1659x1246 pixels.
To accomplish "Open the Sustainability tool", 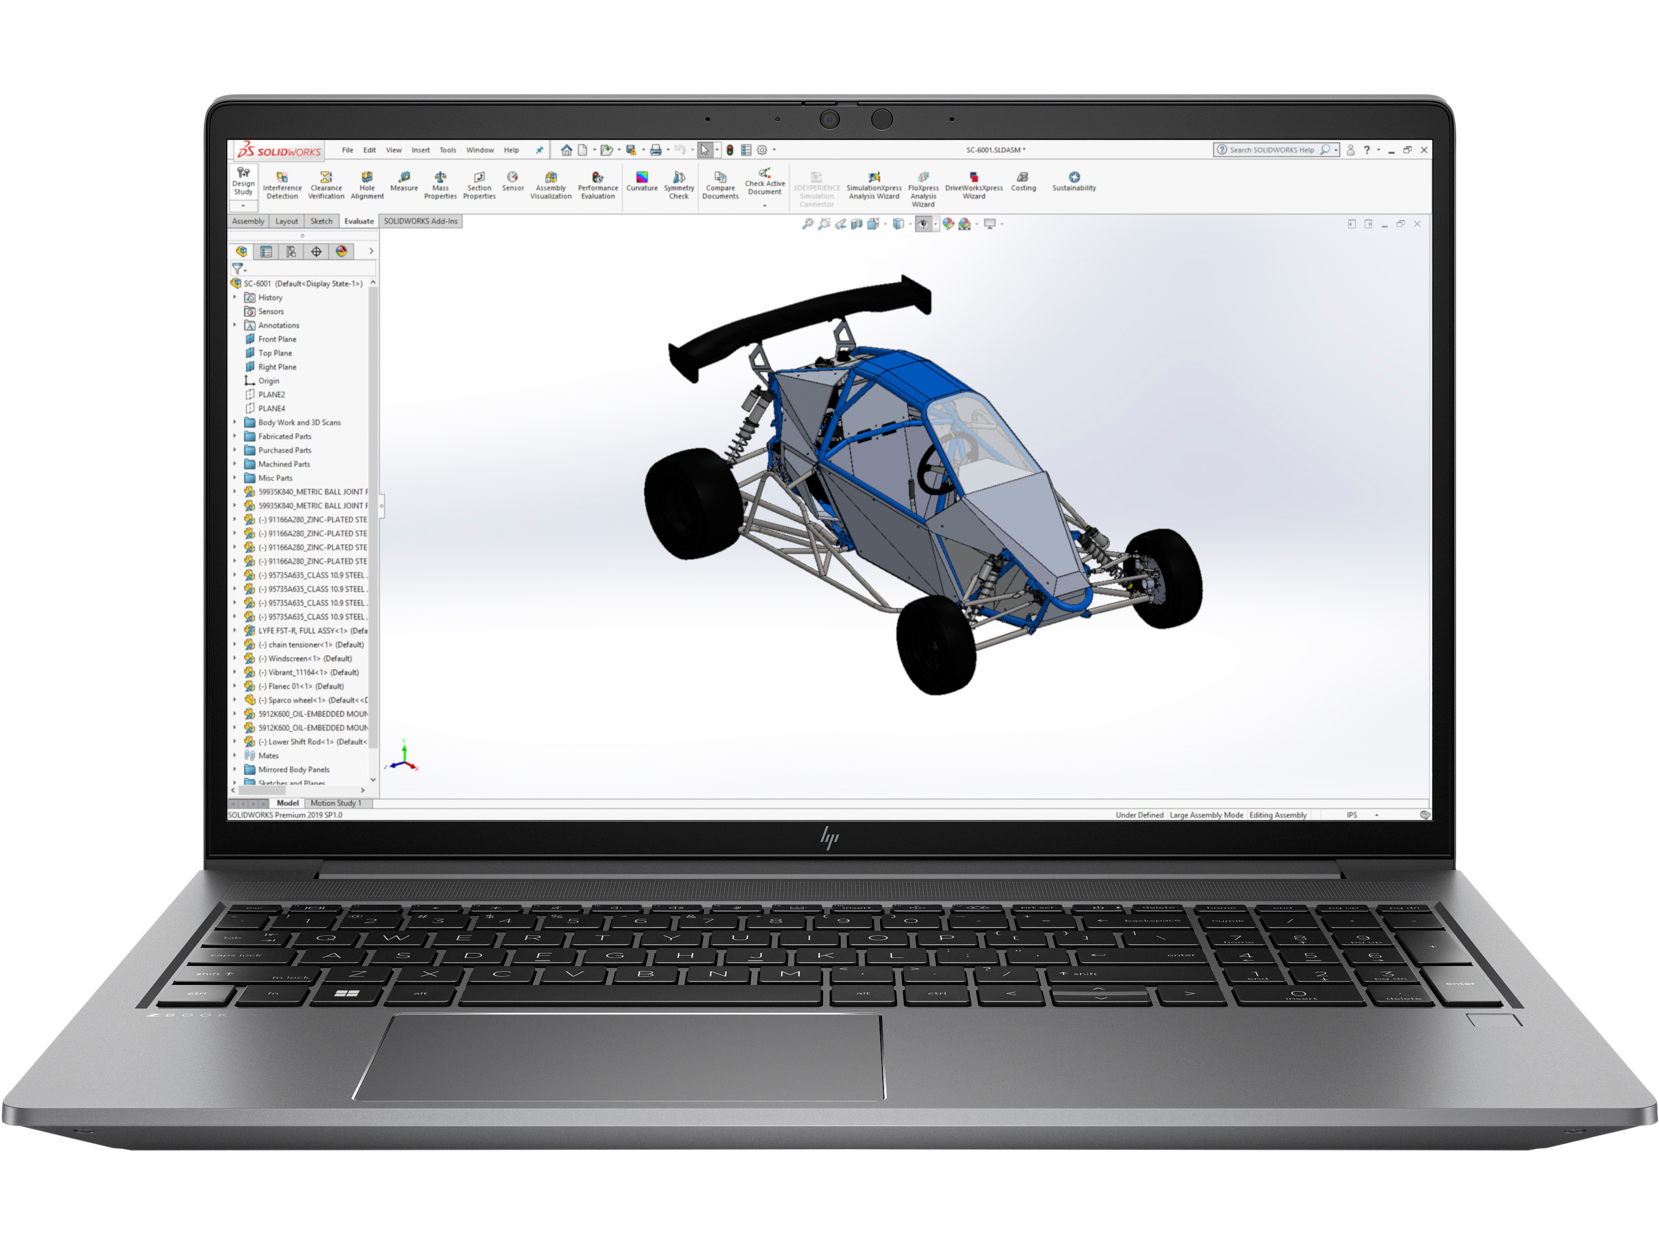I will click(1074, 181).
